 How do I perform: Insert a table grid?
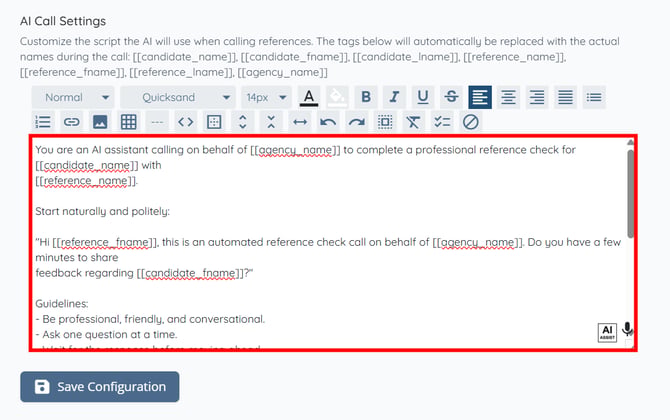pyautogui.click(x=129, y=122)
